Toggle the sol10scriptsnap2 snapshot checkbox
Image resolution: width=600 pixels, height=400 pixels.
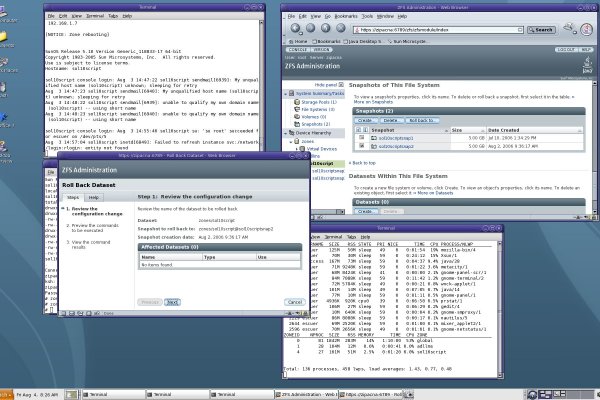(x=360, y=147)
